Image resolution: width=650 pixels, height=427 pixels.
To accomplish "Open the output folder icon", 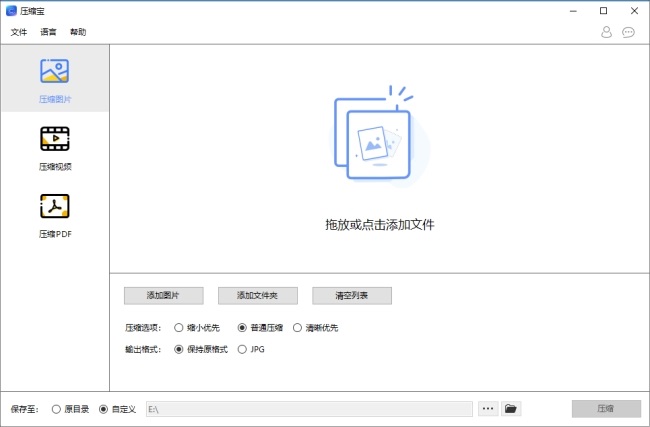I will click(511, 409).
